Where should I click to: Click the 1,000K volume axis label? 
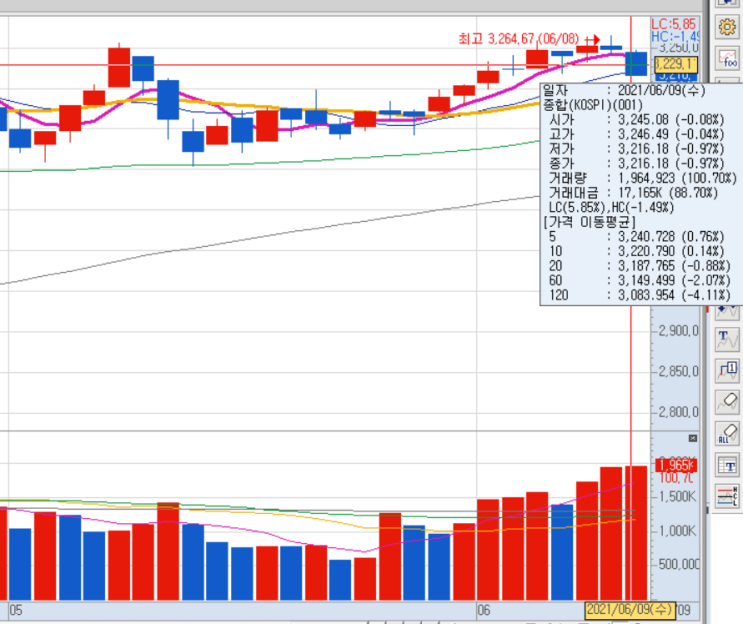pyautogui.click(x=678, y=531)
